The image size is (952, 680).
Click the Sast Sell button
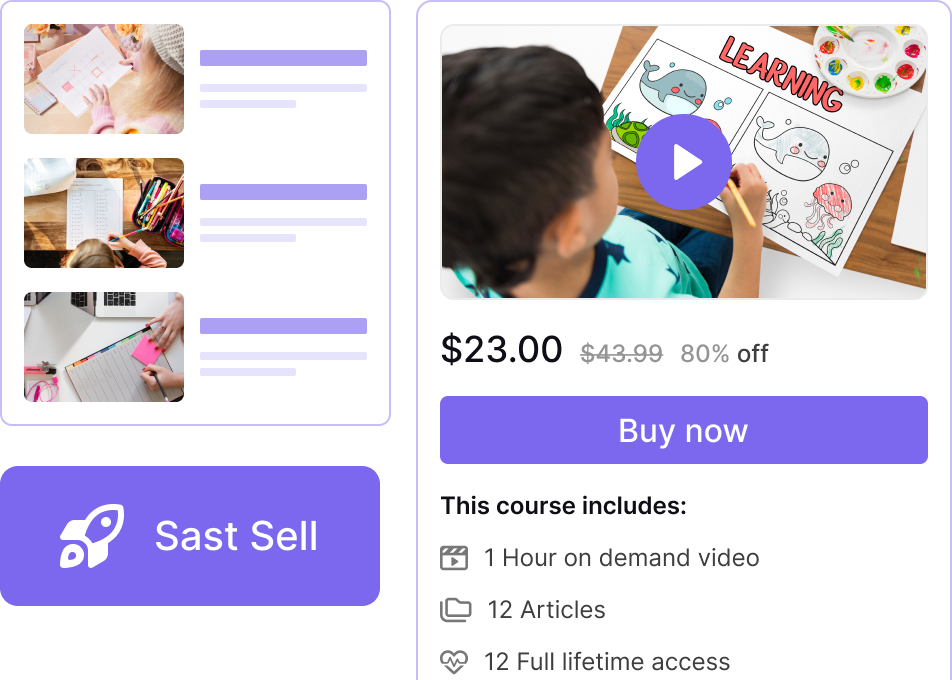(190, 536)
